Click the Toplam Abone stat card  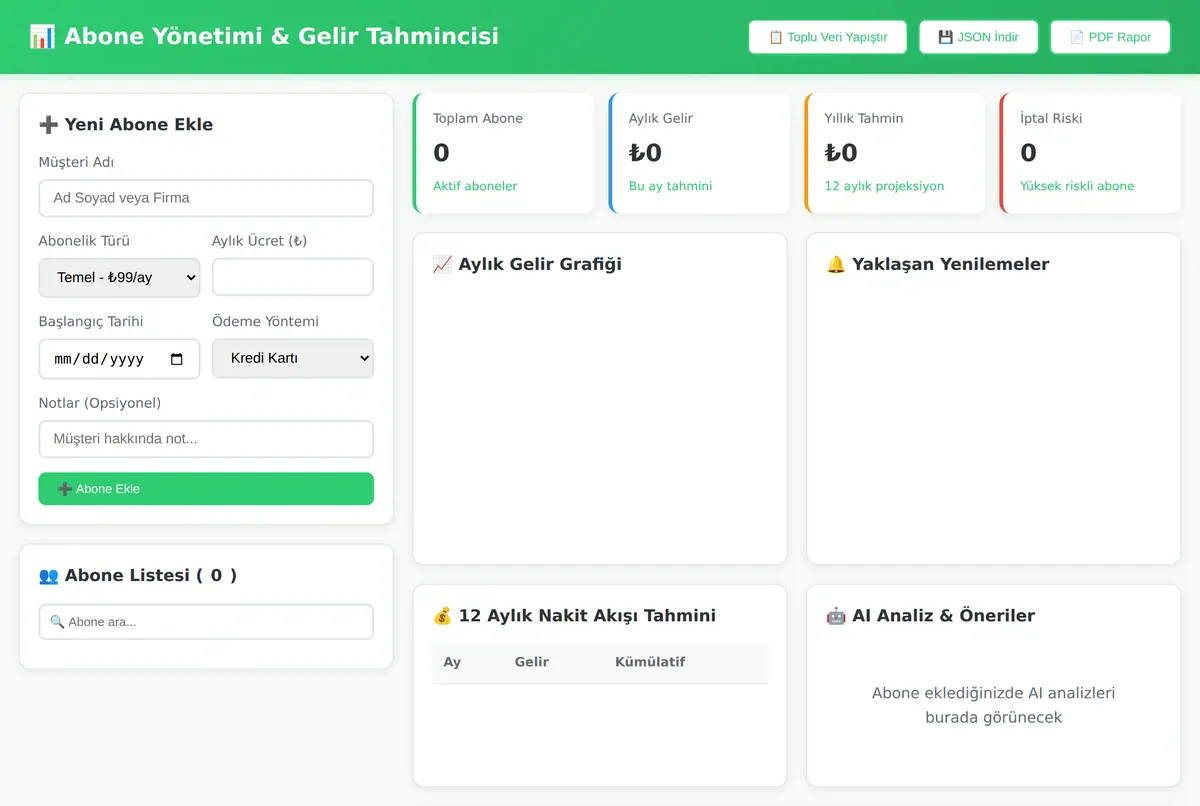[503, 153]
